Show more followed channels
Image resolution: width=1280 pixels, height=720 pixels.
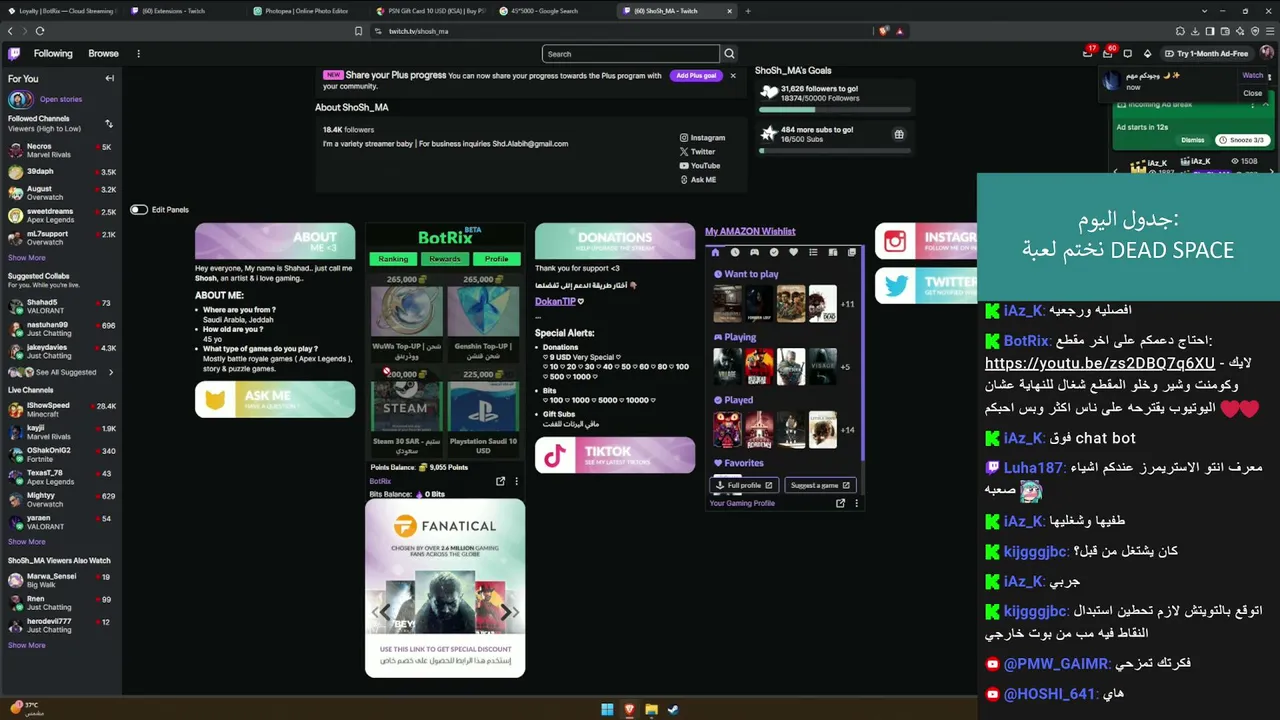(x=27, y=258)
